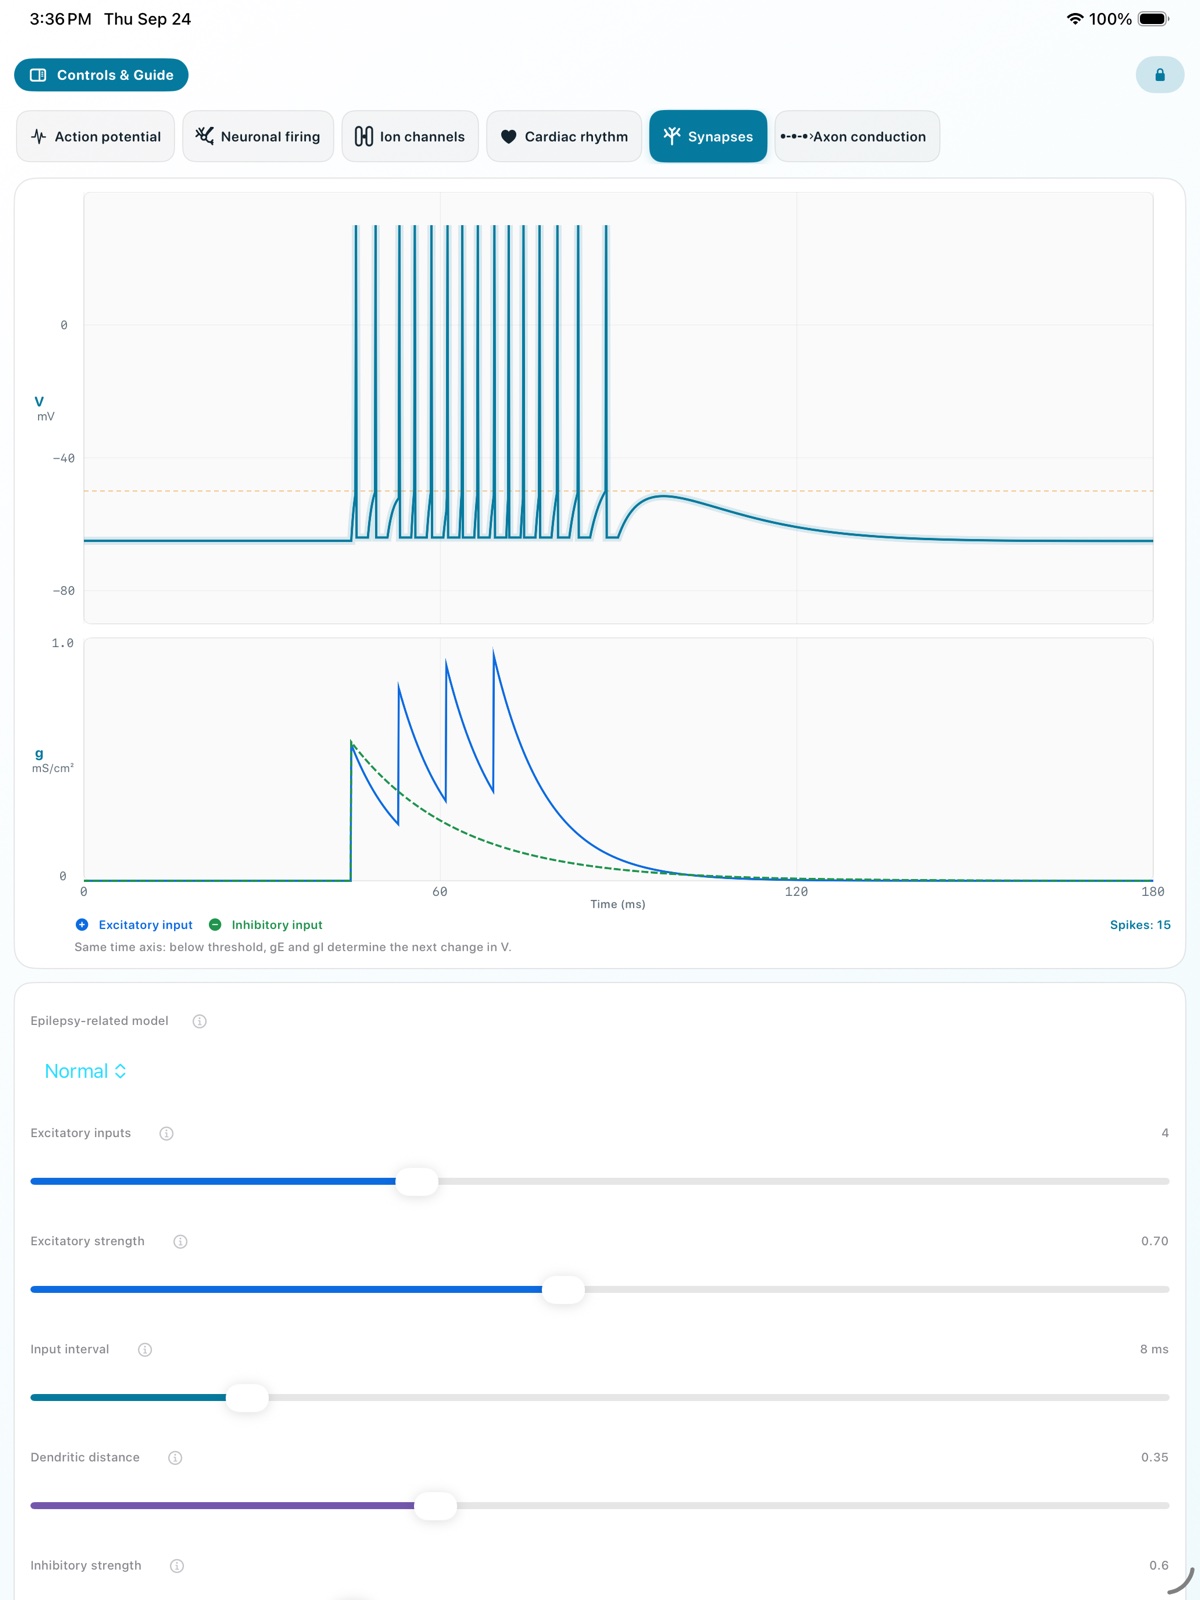1200x1600 pixels.
Task: Toggle the Excitatory input legend label
Action: 146,925
